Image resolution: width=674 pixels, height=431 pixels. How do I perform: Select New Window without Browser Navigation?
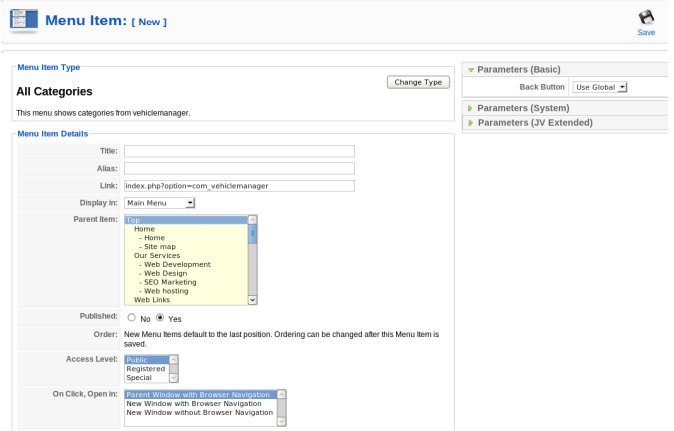click(x=201, y=413)
